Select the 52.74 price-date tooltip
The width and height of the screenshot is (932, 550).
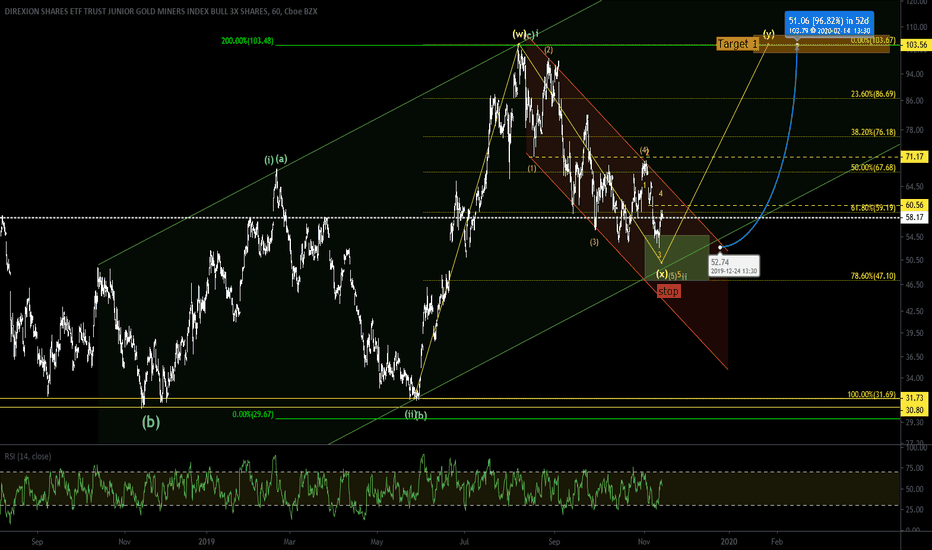point(733,266)
